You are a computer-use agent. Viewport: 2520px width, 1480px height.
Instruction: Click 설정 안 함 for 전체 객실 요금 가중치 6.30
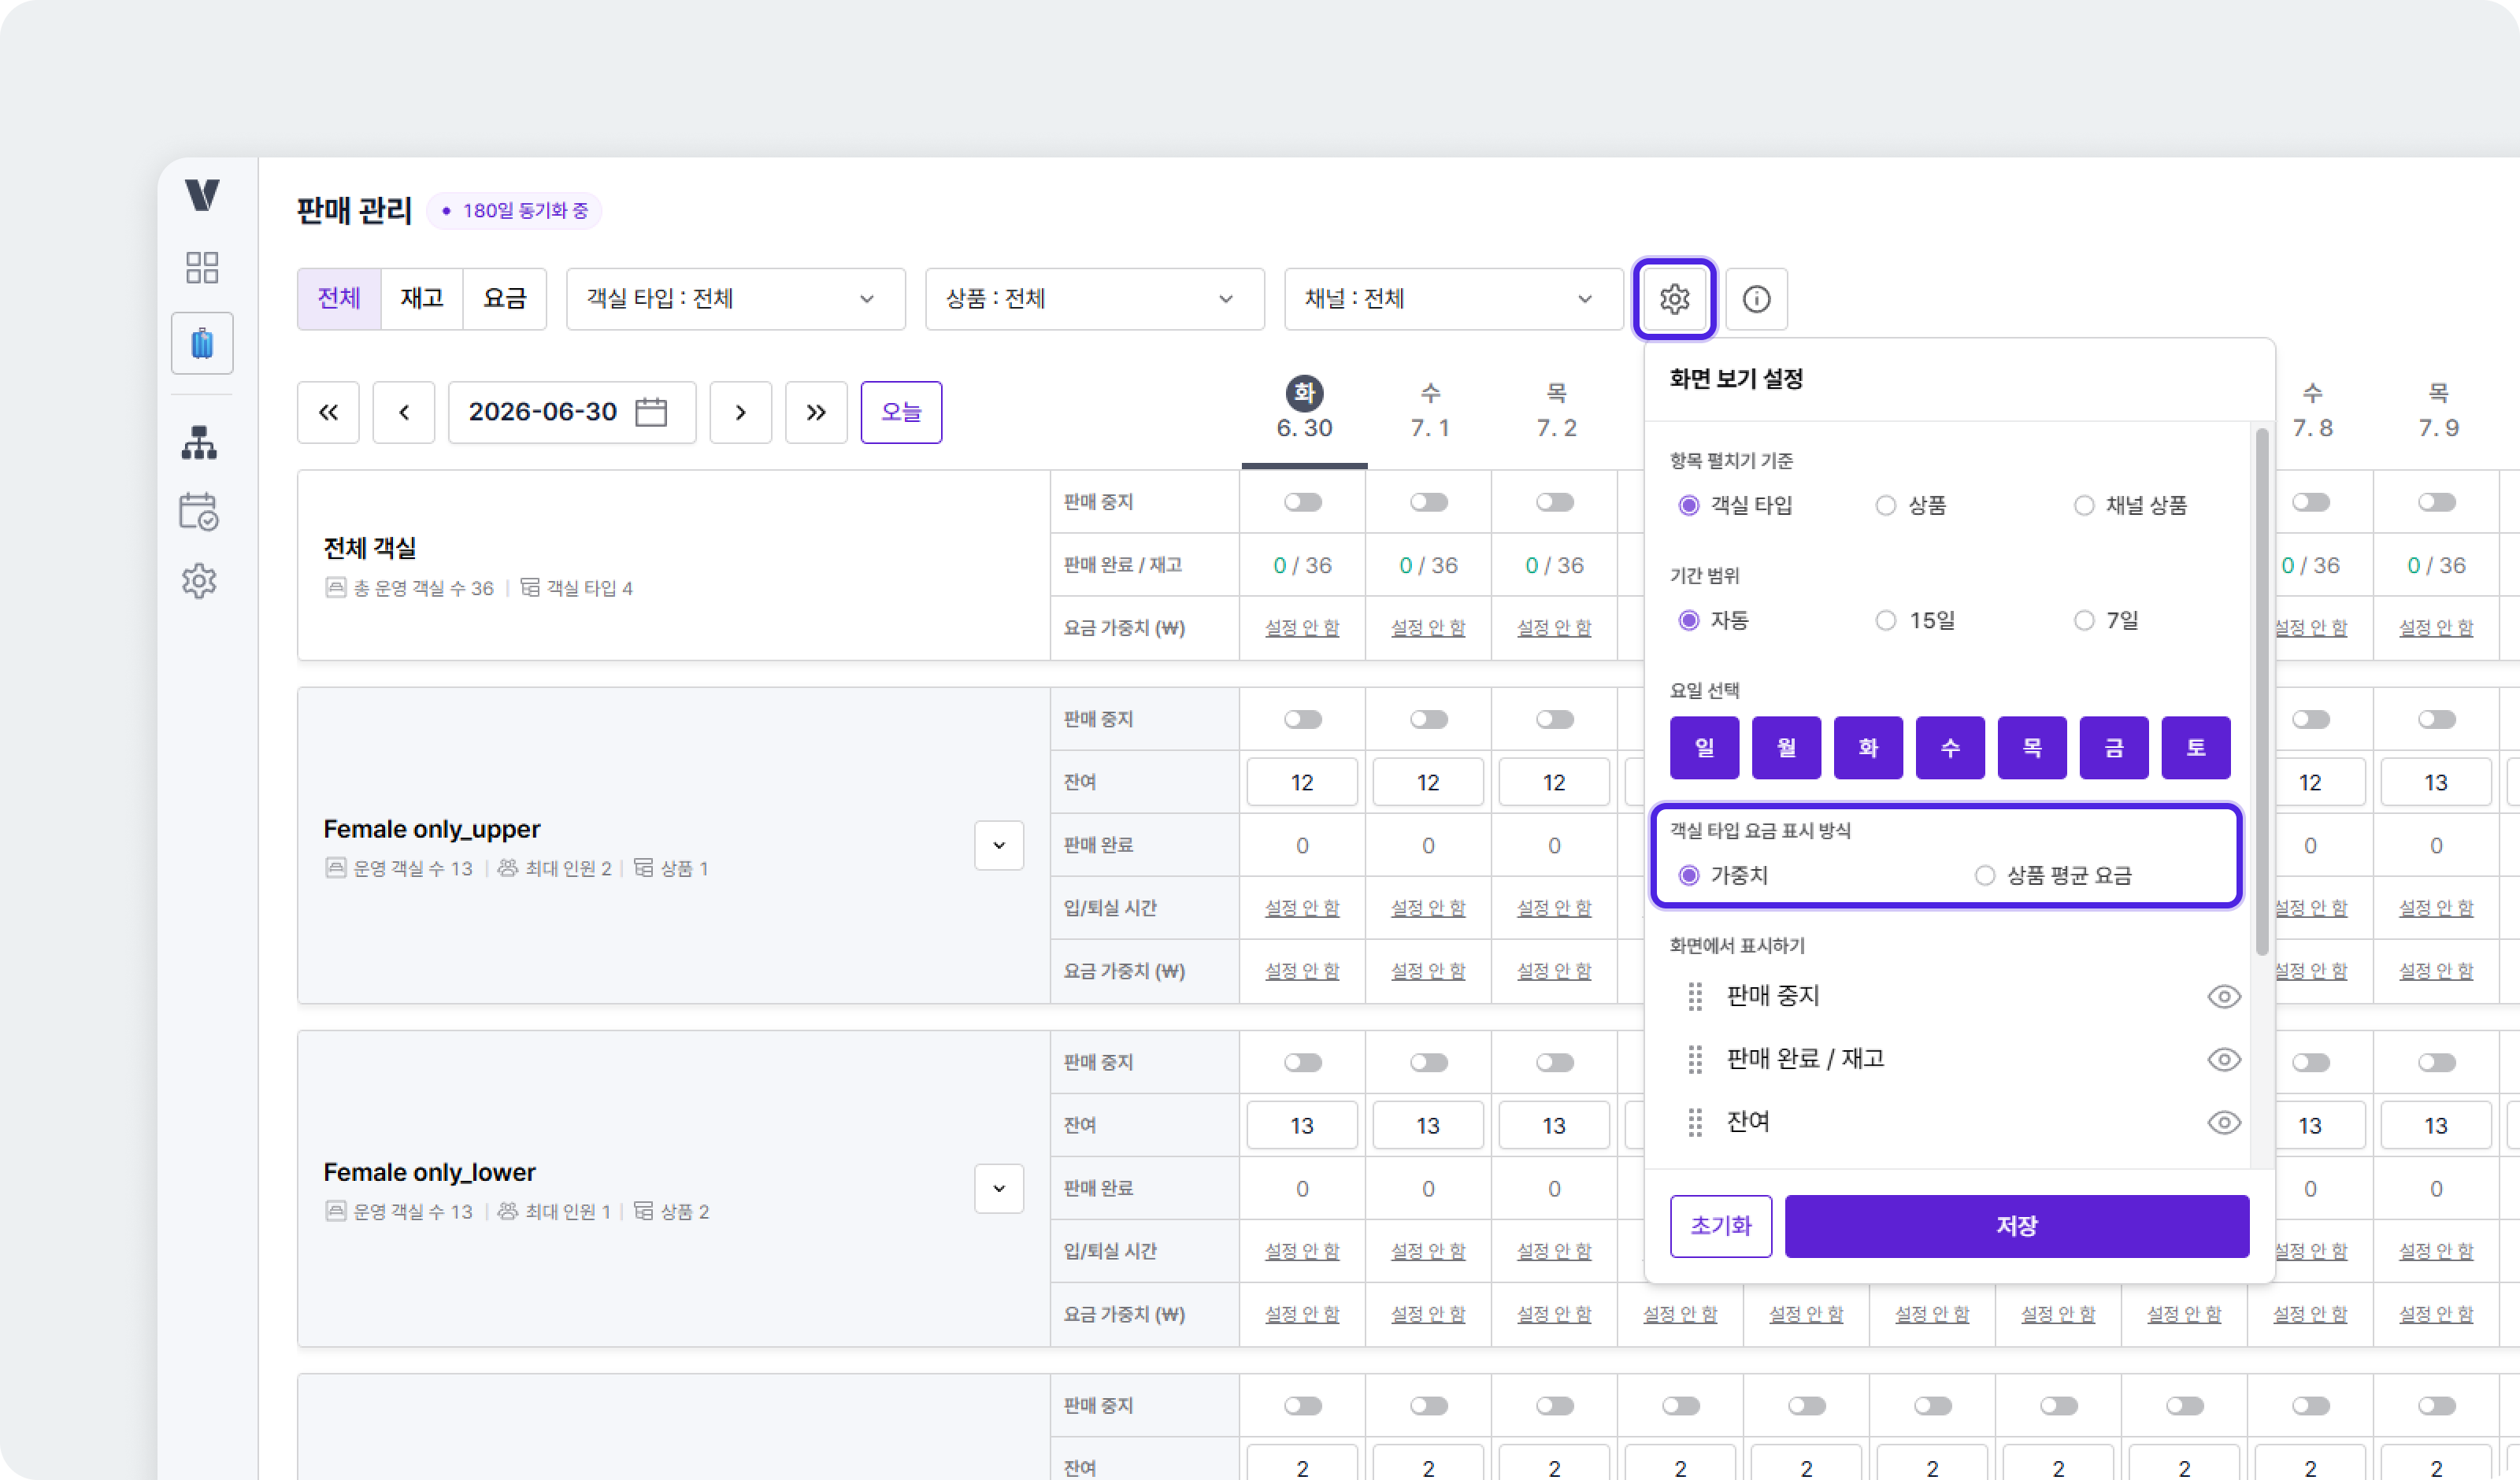[x=1302, y=628]
